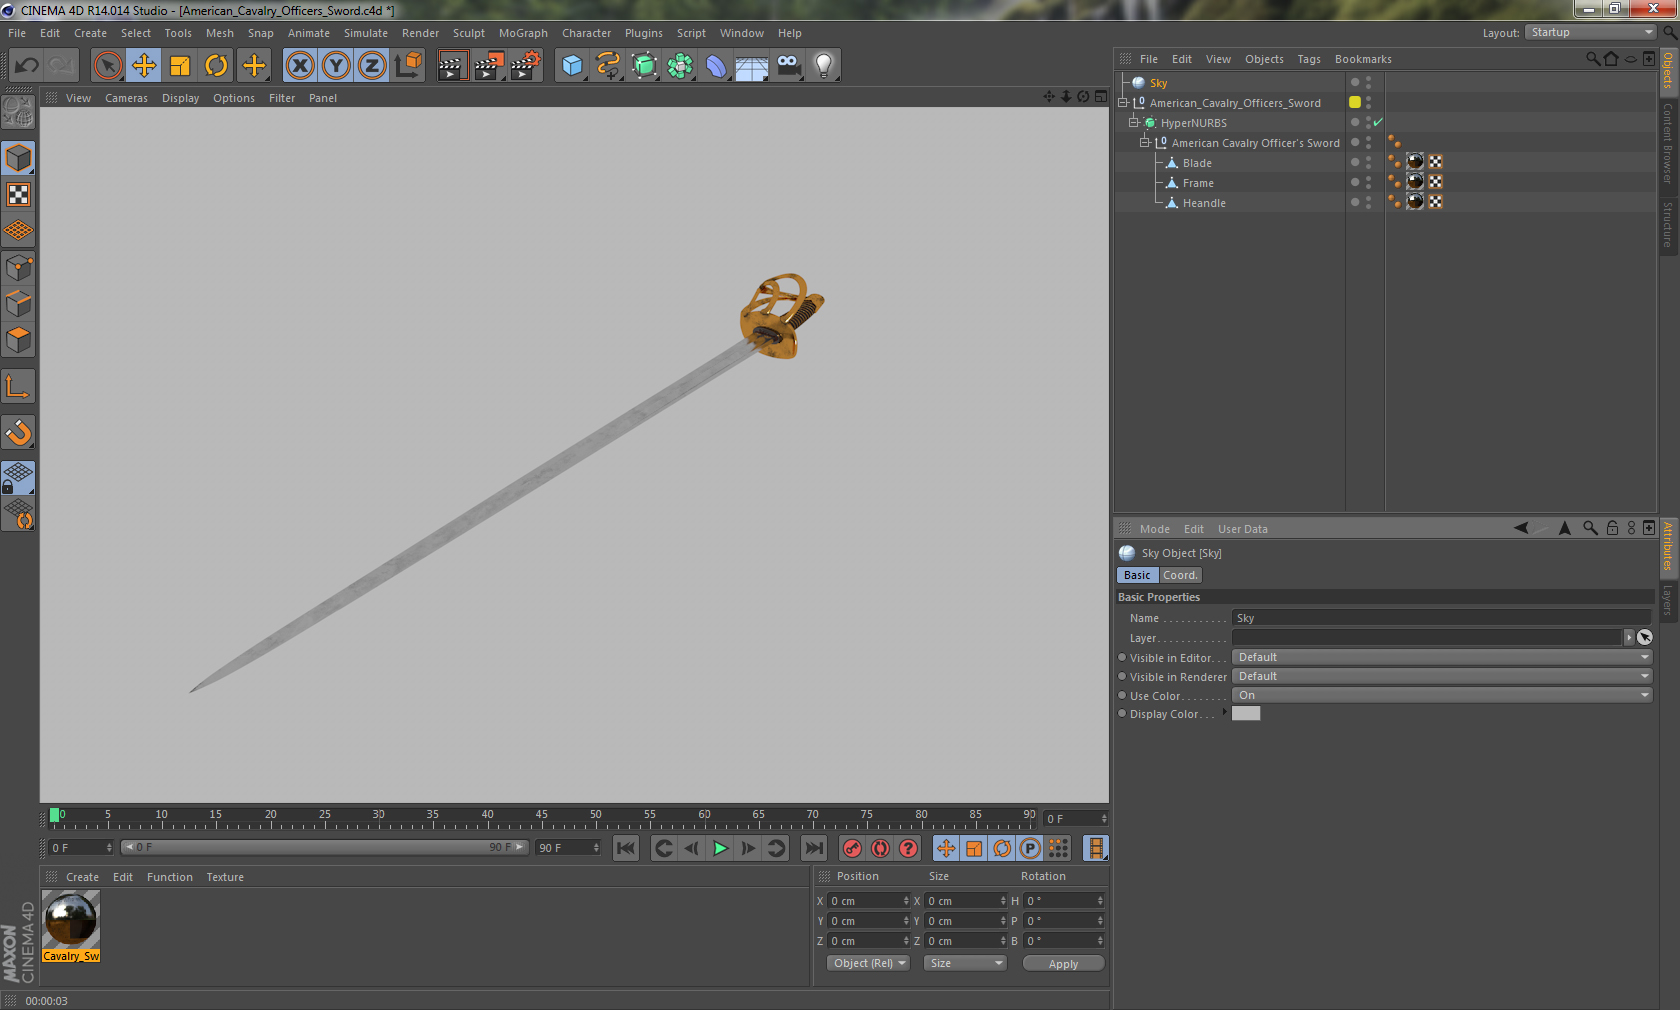Click the User Data menu
Screen dimensions: 1680x1010
tap(1243, 529)
